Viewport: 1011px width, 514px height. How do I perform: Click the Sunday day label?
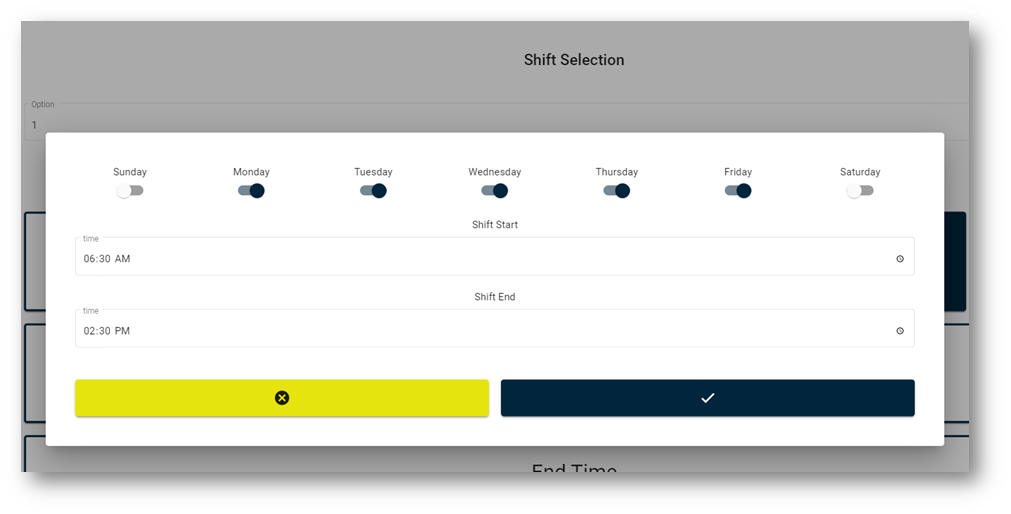coord(130,172)
